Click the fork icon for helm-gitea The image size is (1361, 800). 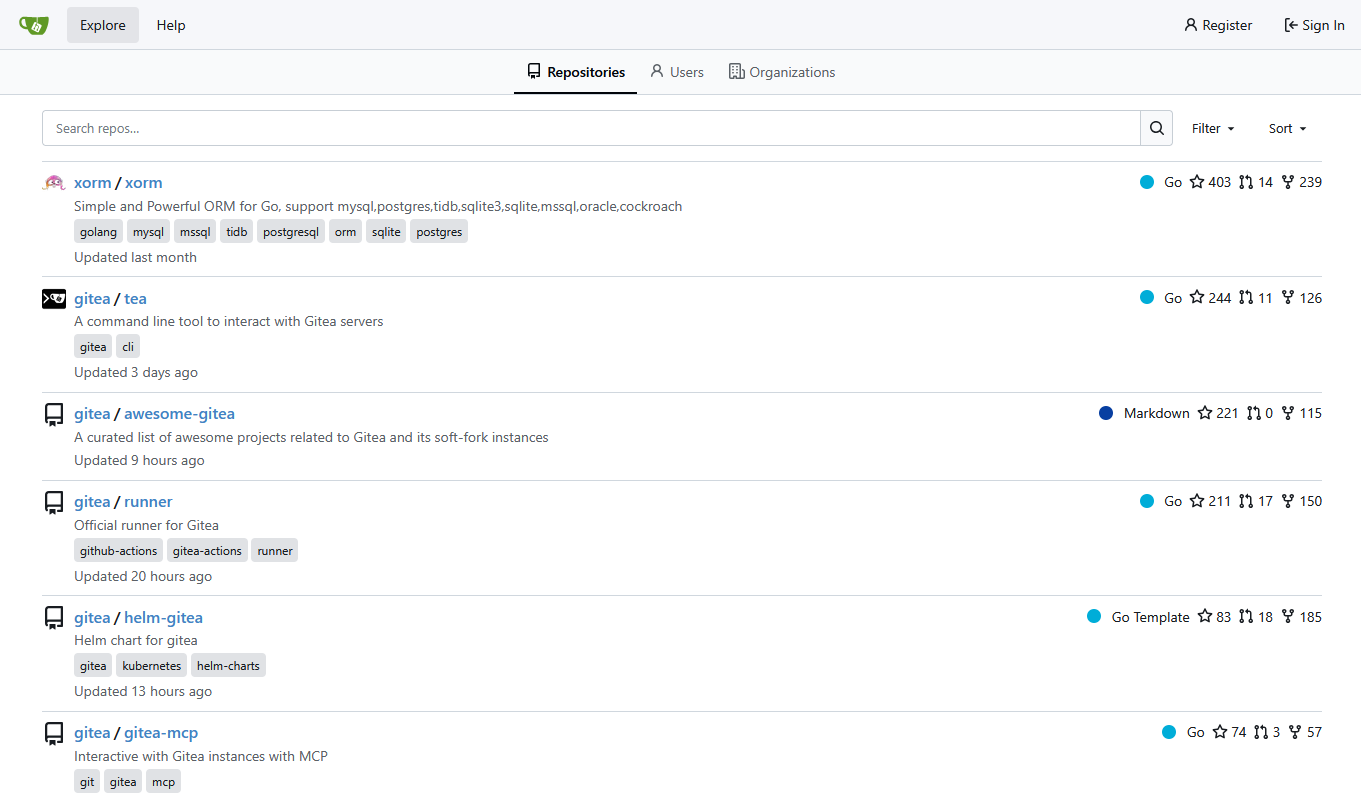(x=1288, y=617)
